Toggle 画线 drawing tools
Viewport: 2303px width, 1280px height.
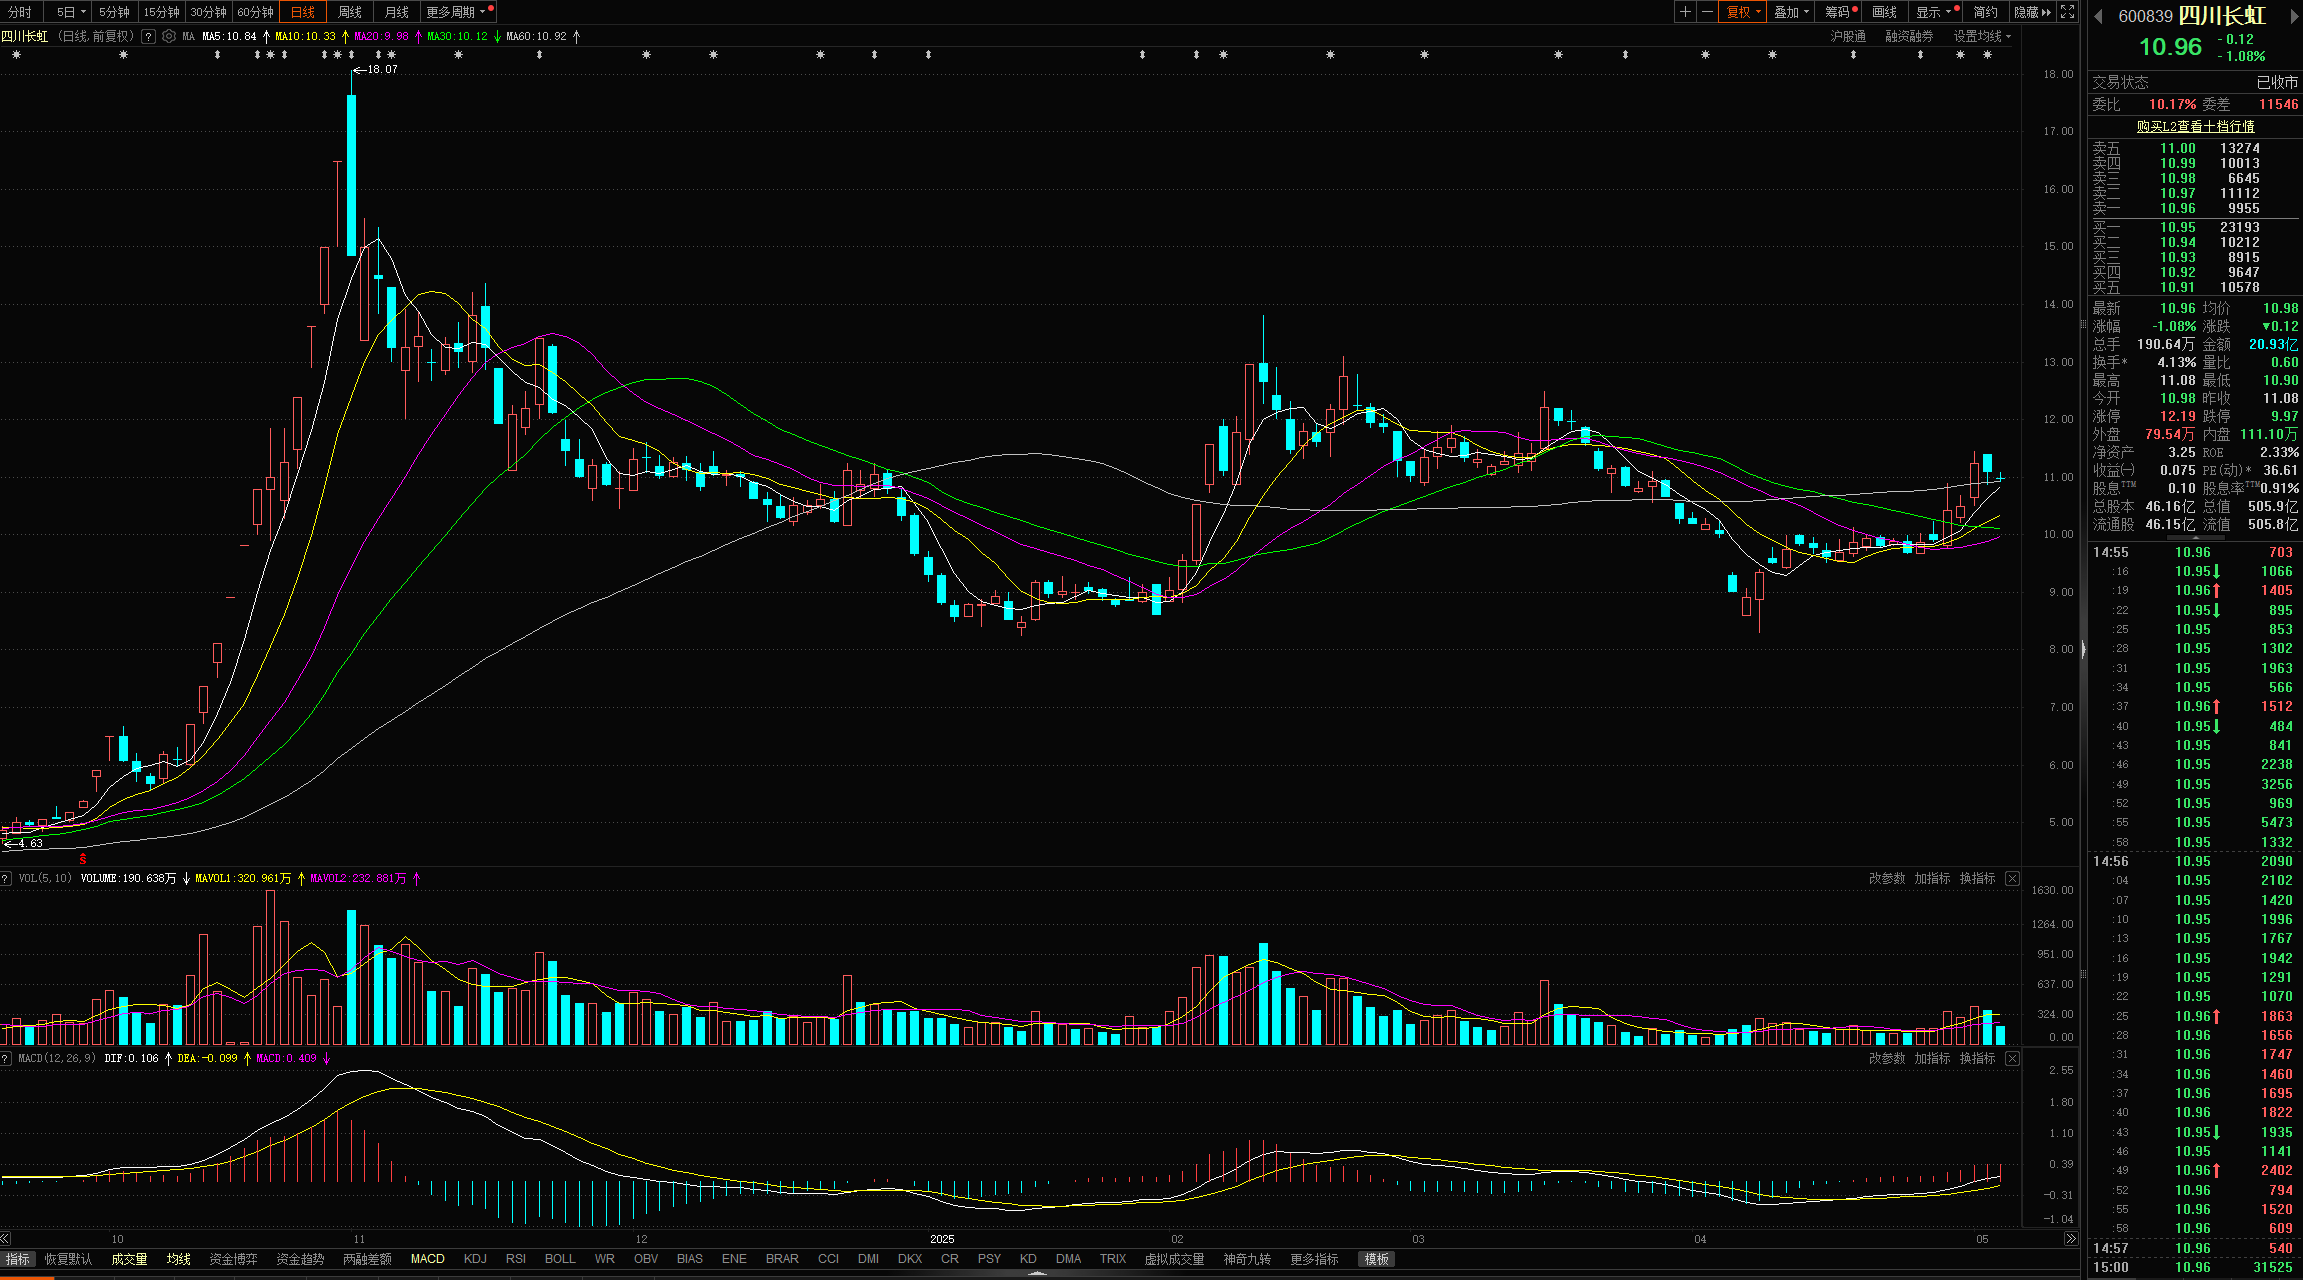pyautogui.click(x=1885, y=12)
